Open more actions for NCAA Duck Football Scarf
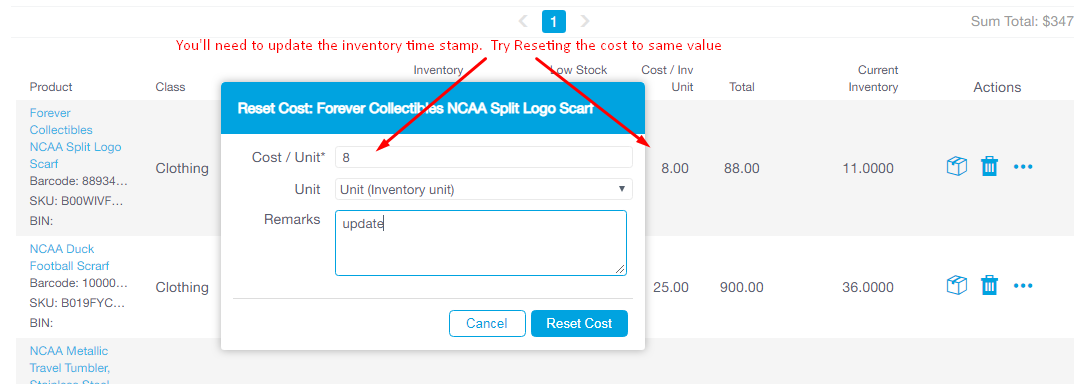1074x384 pixels. pos(1023,285)
